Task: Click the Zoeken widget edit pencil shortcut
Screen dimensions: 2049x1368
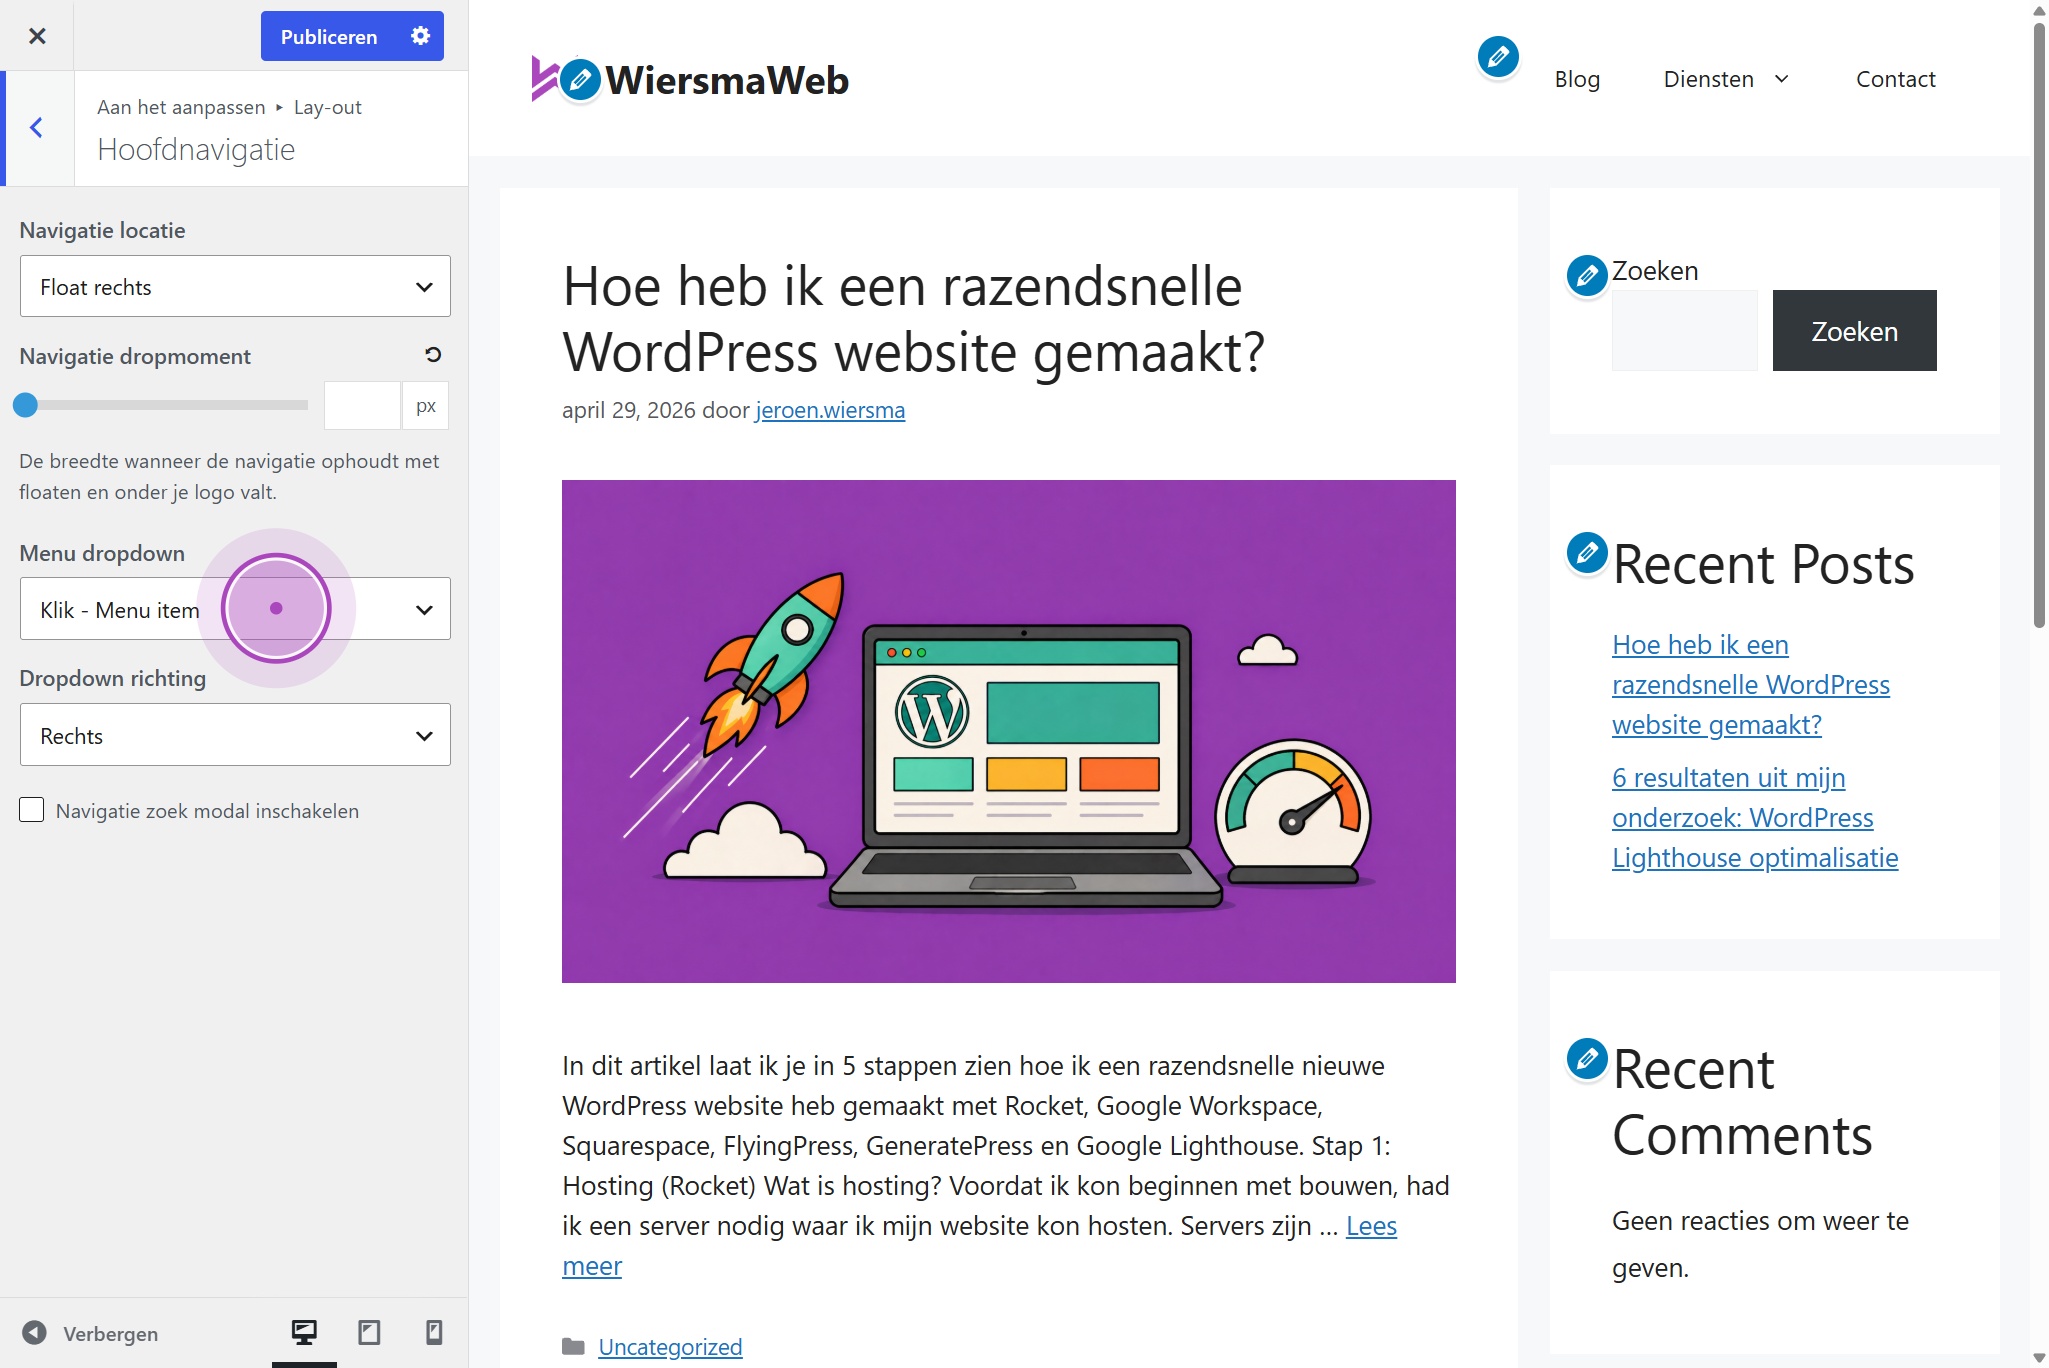Action: pyautogui.click(x=1587, y=275)
